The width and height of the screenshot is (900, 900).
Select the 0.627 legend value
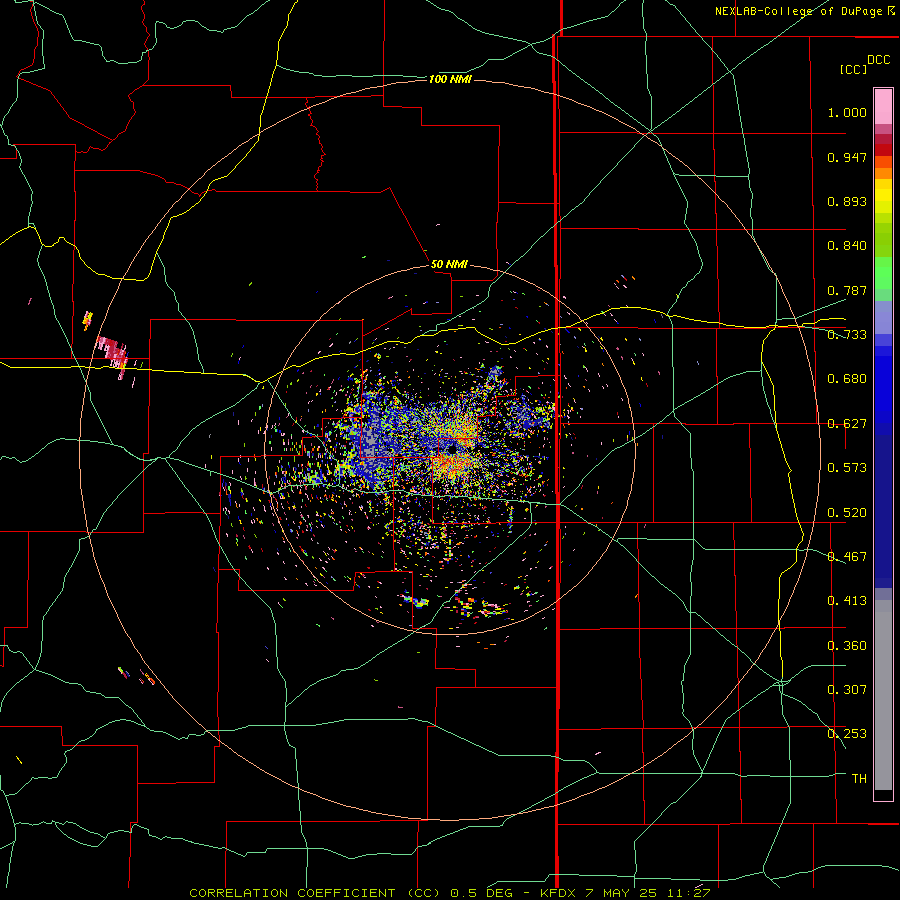click(847, 424)
